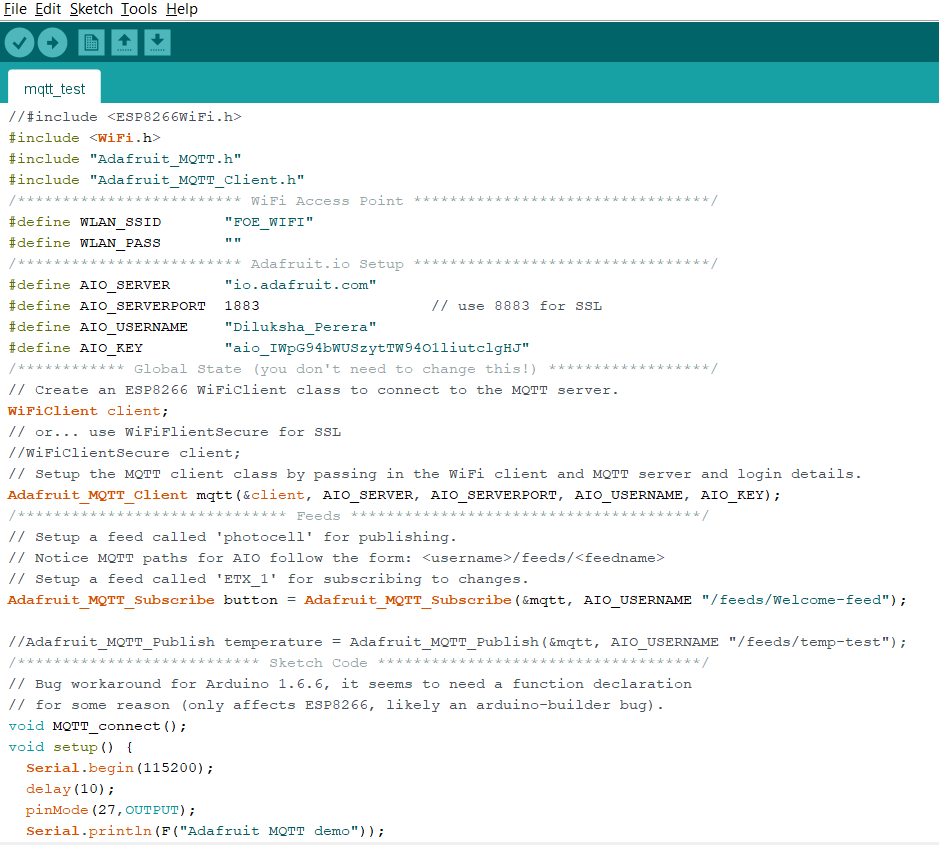Click the "/feeds/temp-test" string

[809, 641]
